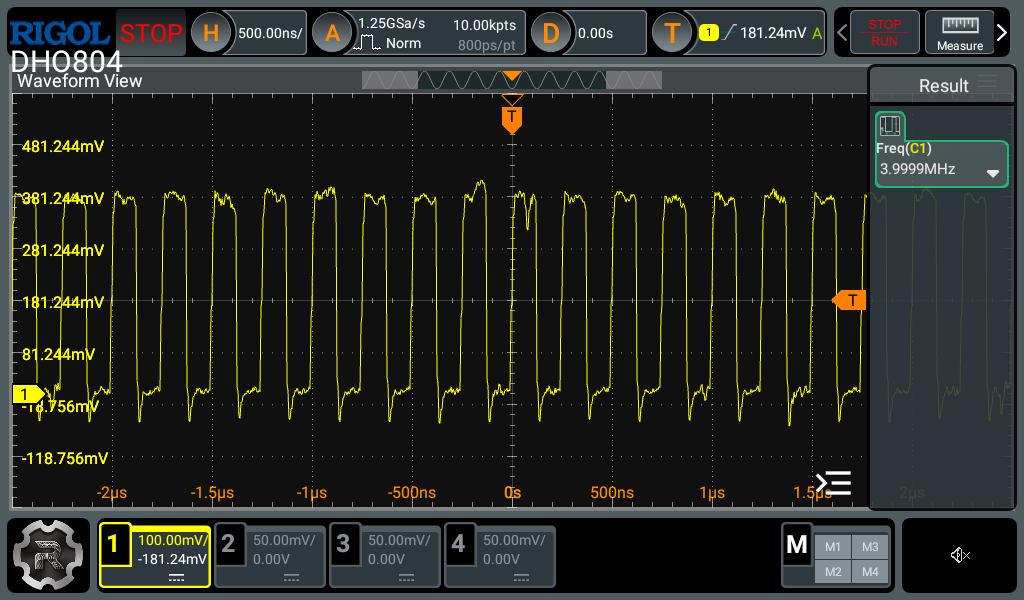Click the yellow trigger source 1 badge

[x=709, y=33]
